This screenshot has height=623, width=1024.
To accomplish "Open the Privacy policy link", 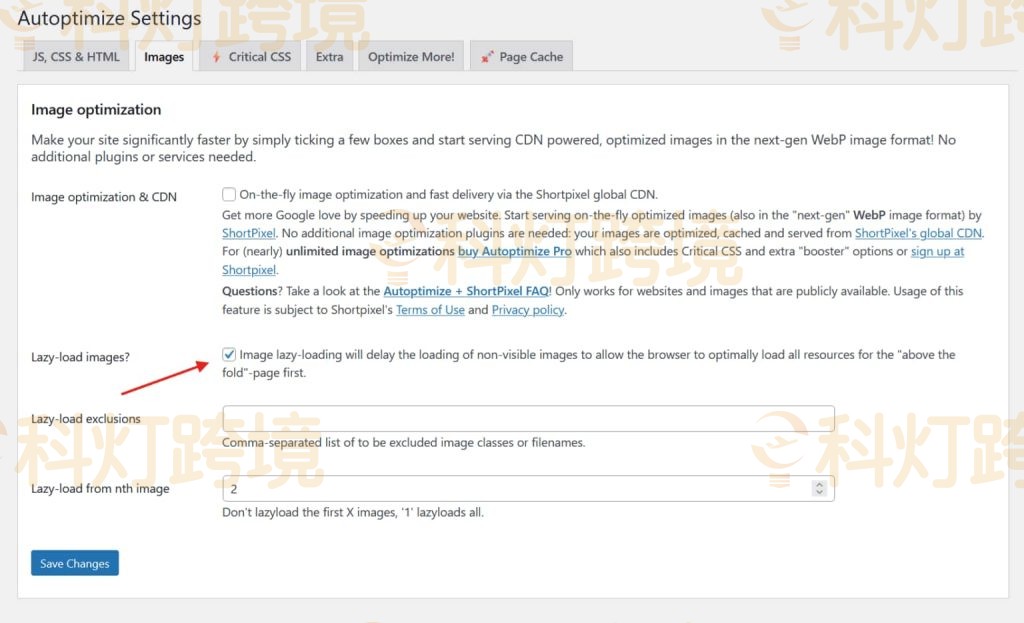I will pos(528,310).
